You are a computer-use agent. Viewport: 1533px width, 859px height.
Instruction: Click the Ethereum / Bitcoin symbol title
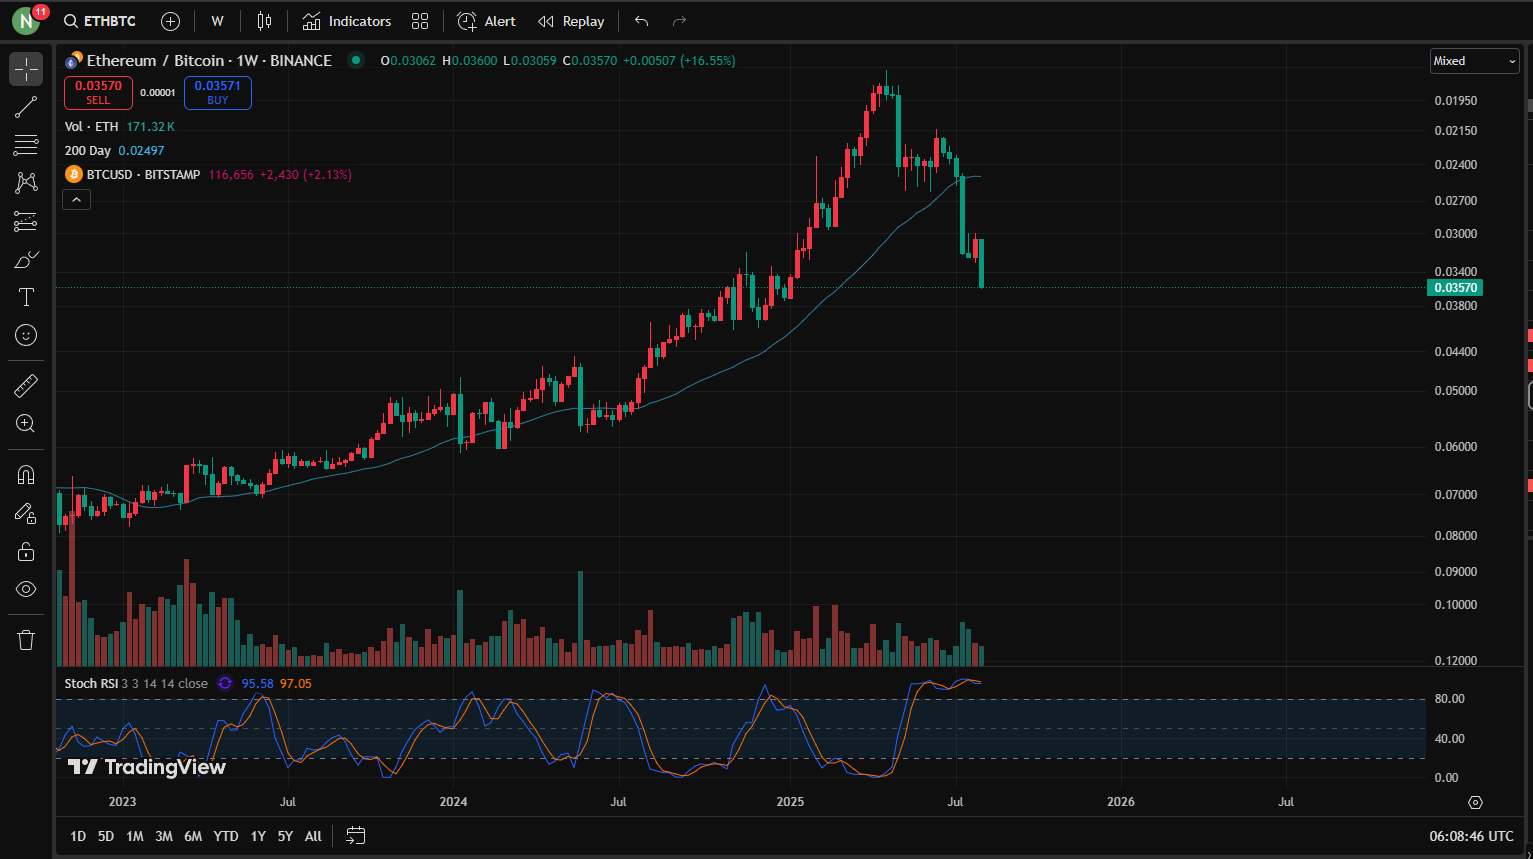point(209,60)
